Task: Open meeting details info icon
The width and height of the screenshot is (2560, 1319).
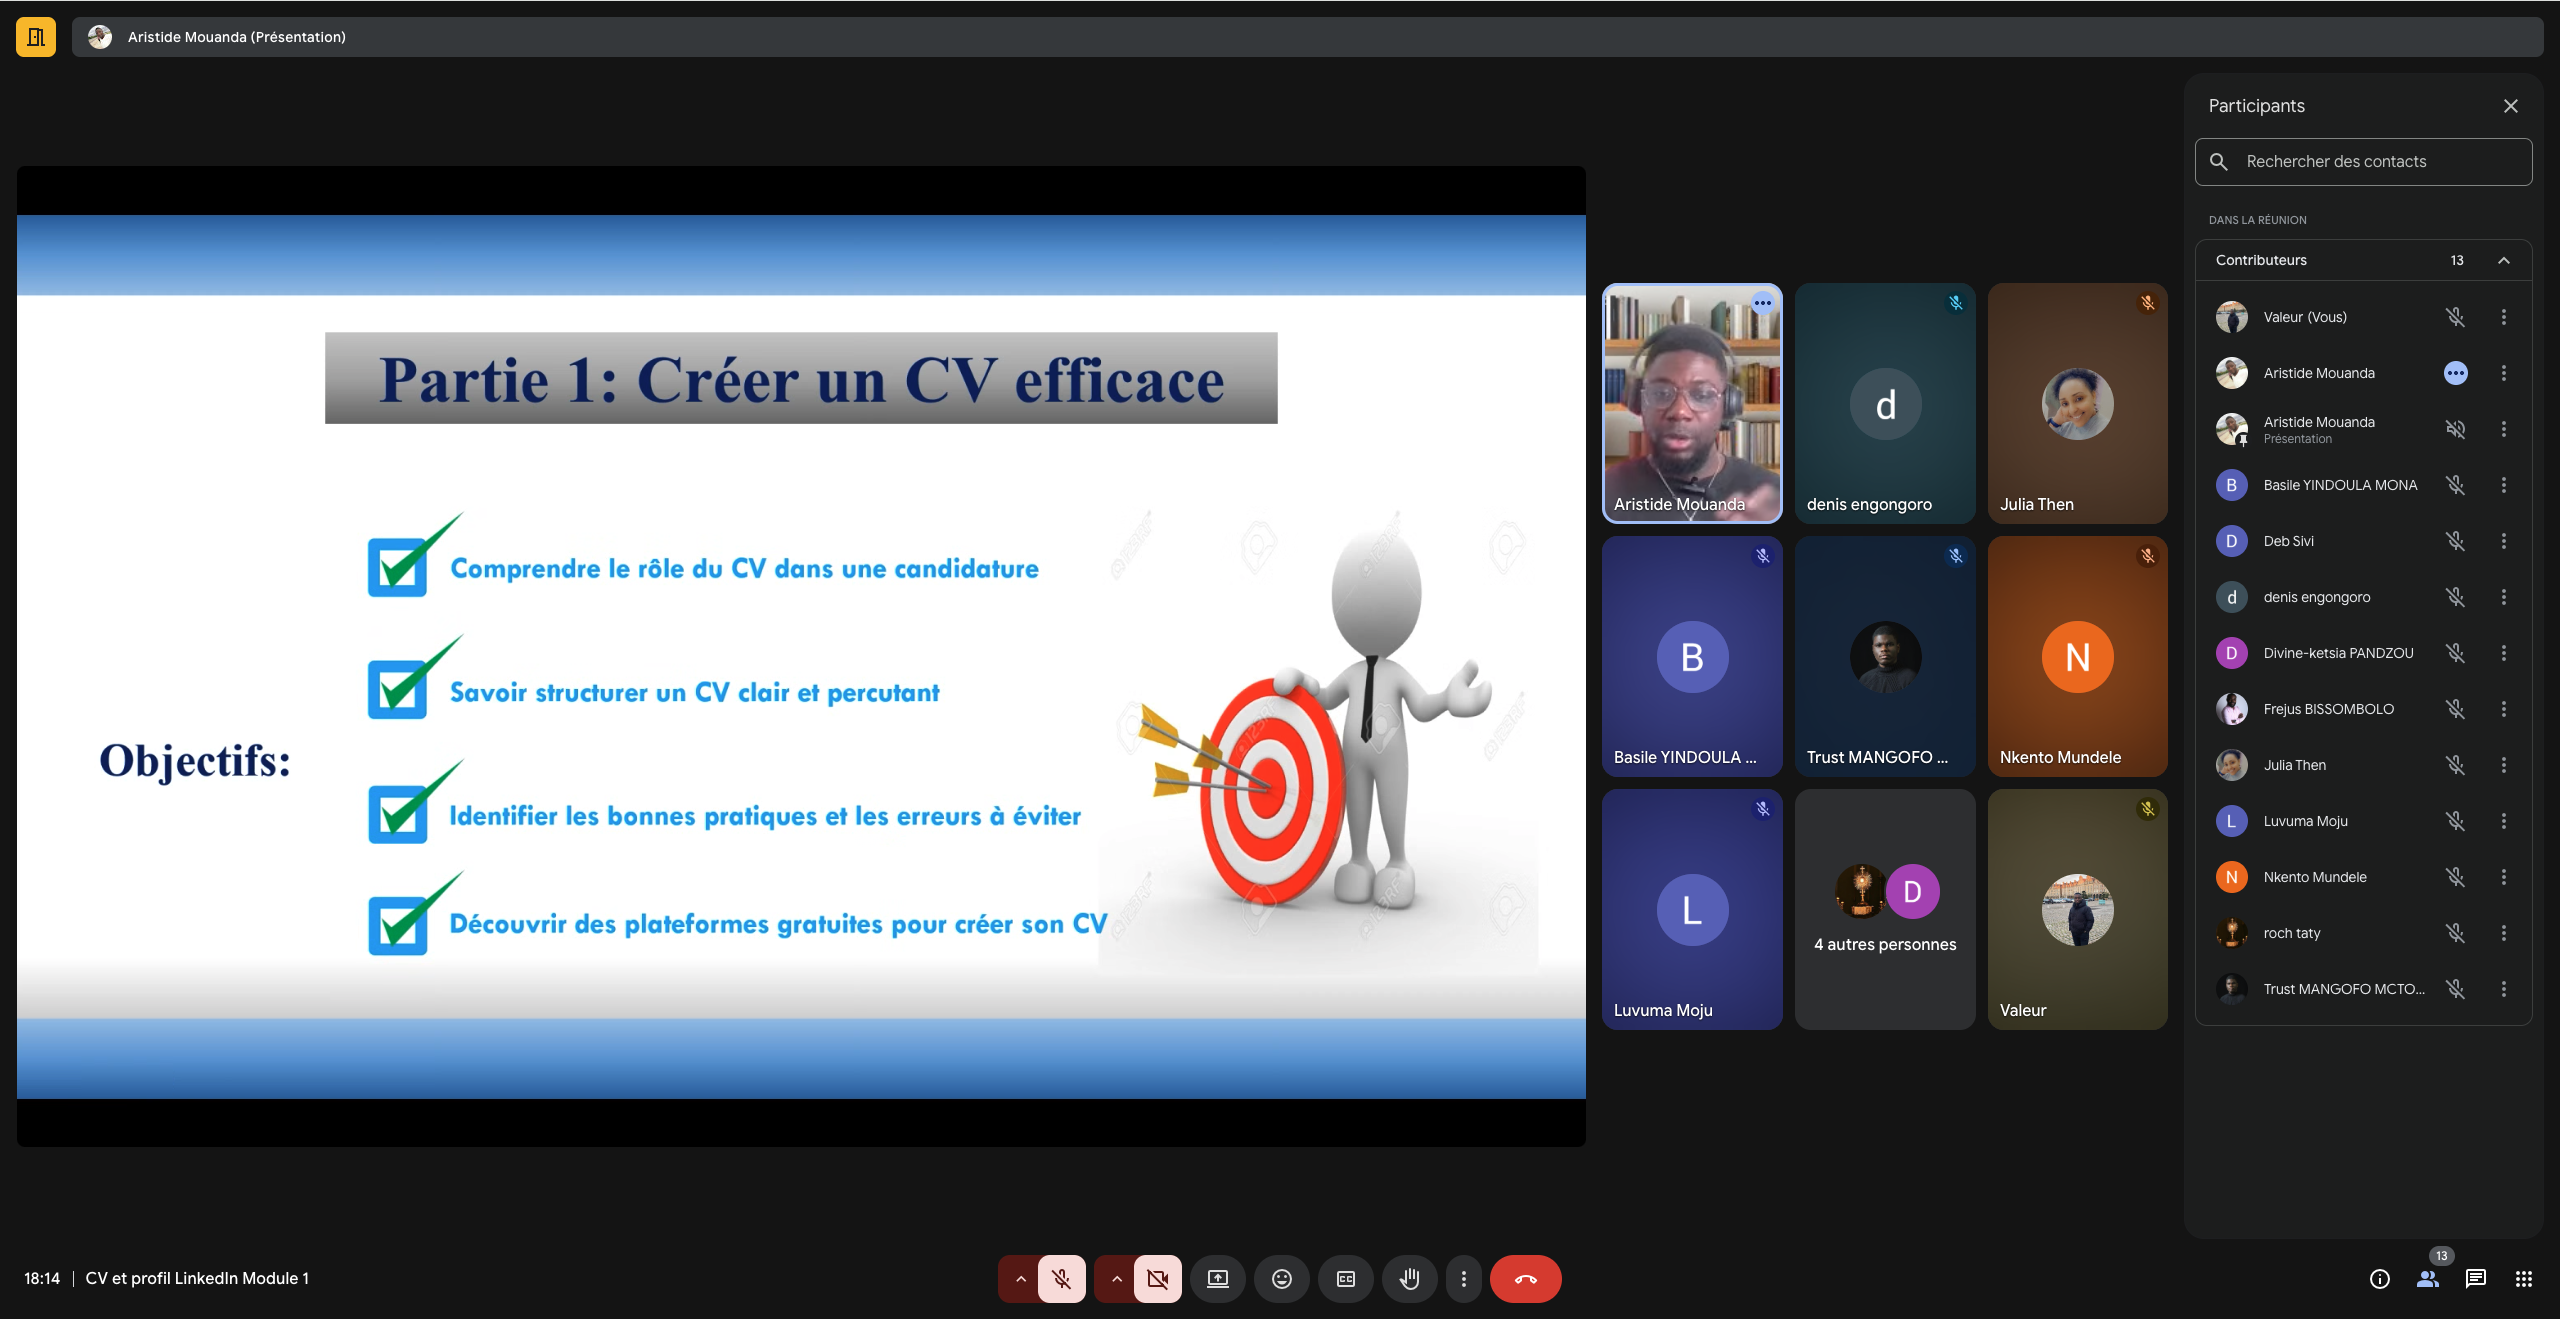Action: coord(2380,1279)
